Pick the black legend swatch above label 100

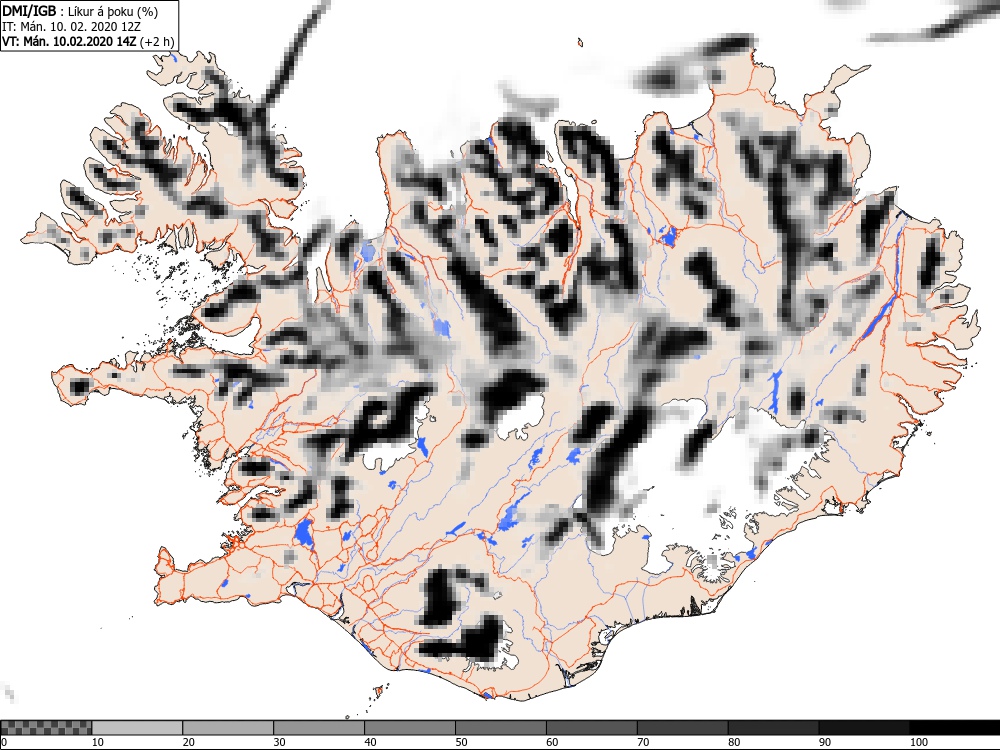955,728
